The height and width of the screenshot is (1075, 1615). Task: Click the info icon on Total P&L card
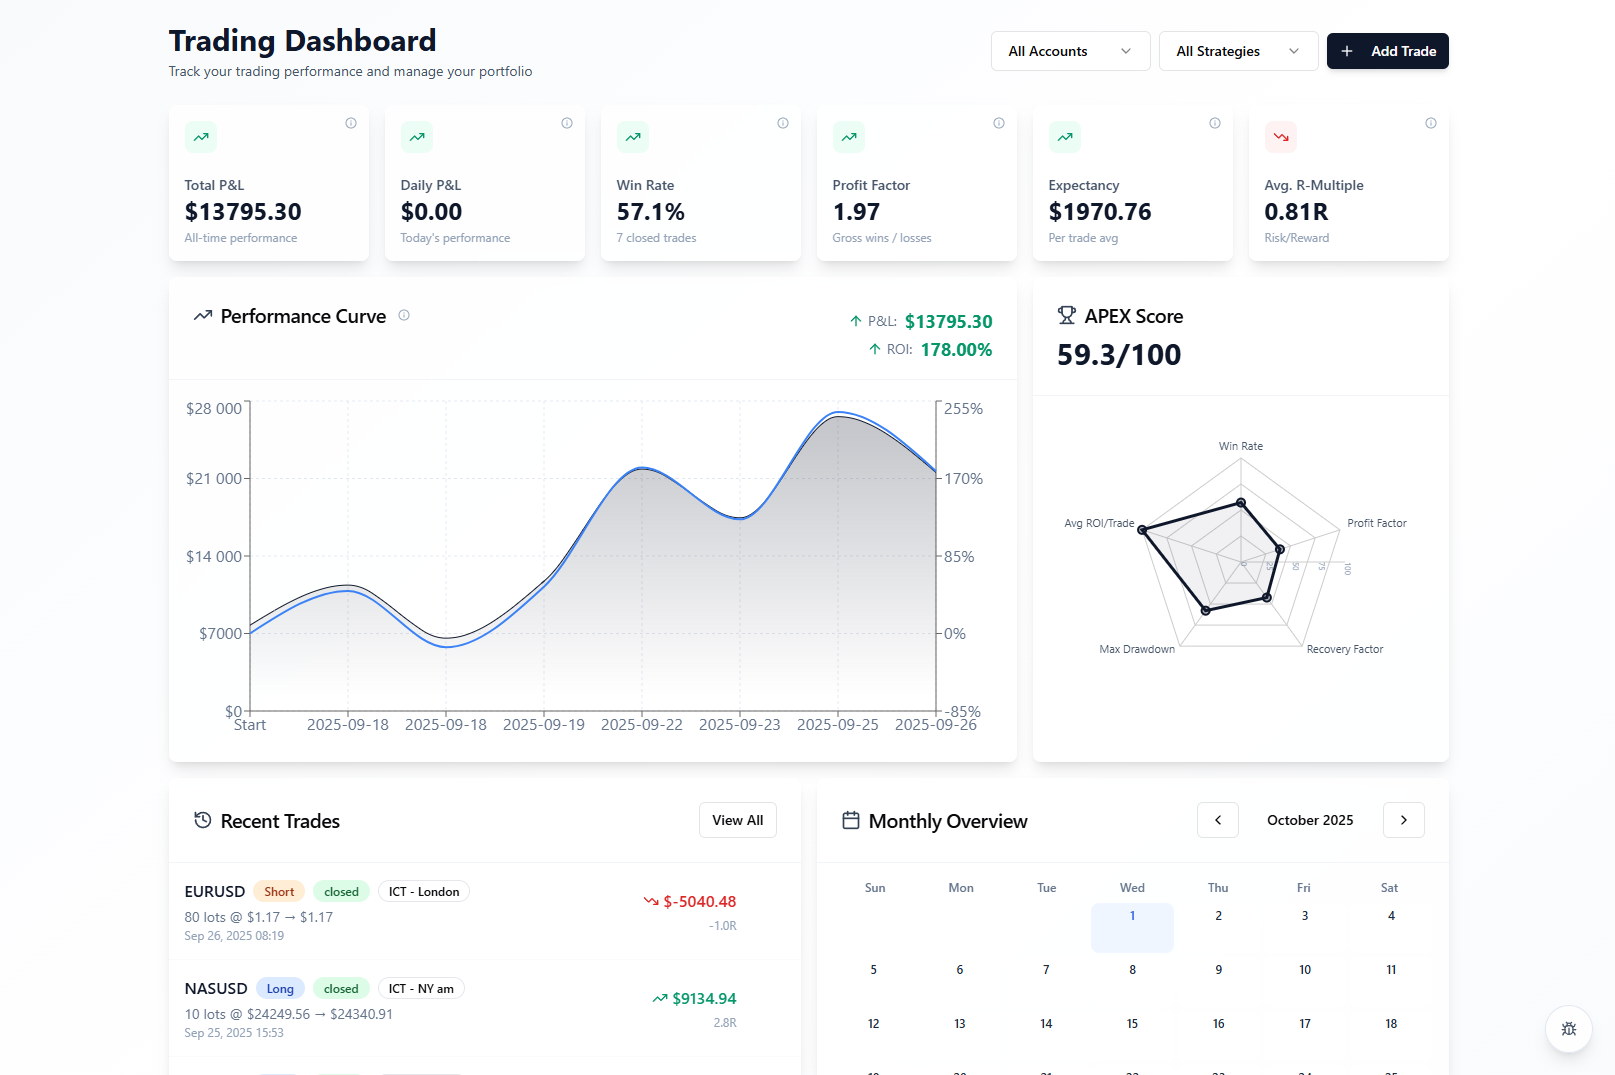tap(351, 123)
